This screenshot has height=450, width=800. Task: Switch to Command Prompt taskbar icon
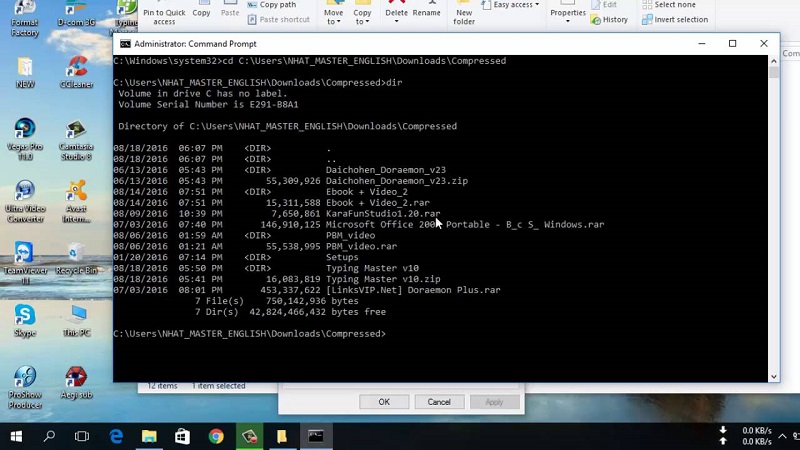(316, 436)
